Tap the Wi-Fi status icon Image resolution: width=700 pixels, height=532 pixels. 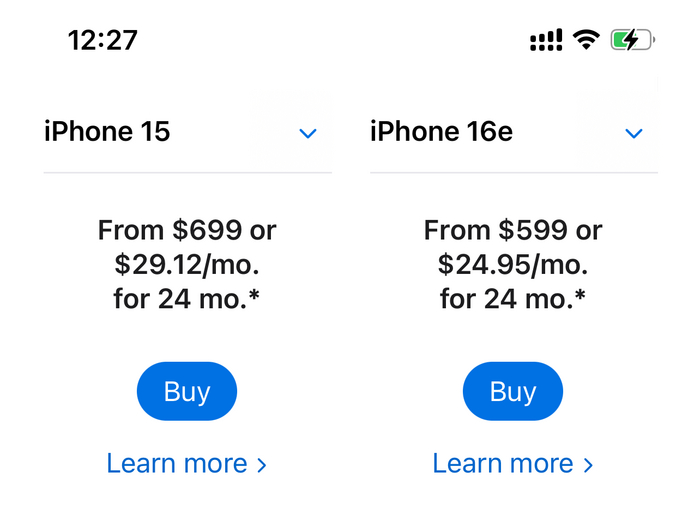587,40
